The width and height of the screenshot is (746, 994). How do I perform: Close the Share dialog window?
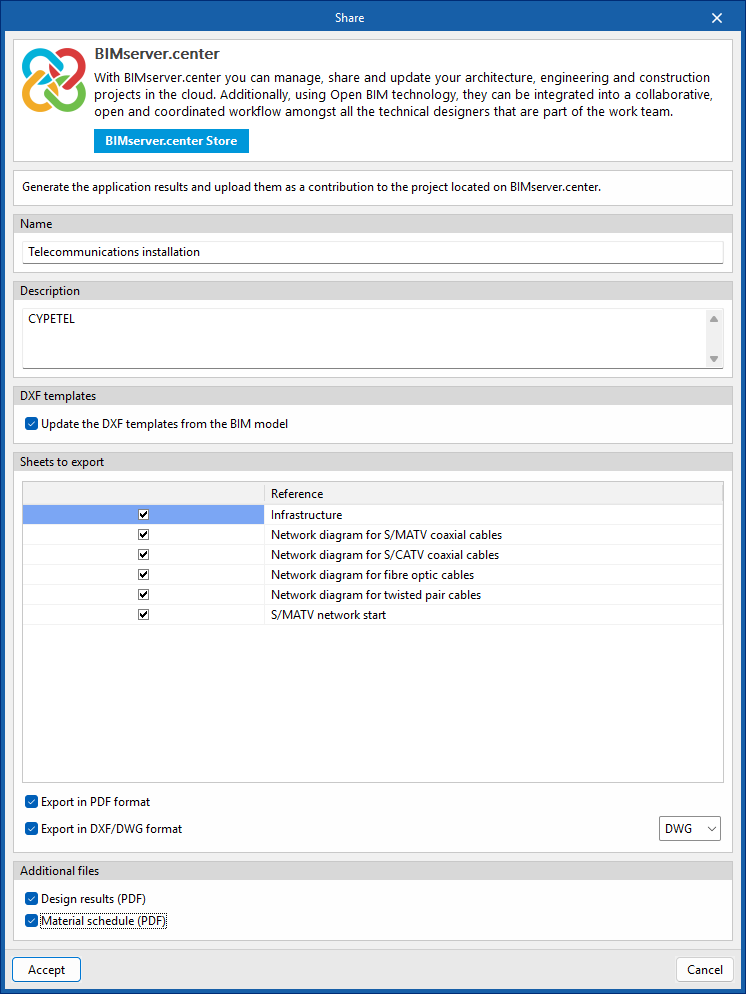716,18
